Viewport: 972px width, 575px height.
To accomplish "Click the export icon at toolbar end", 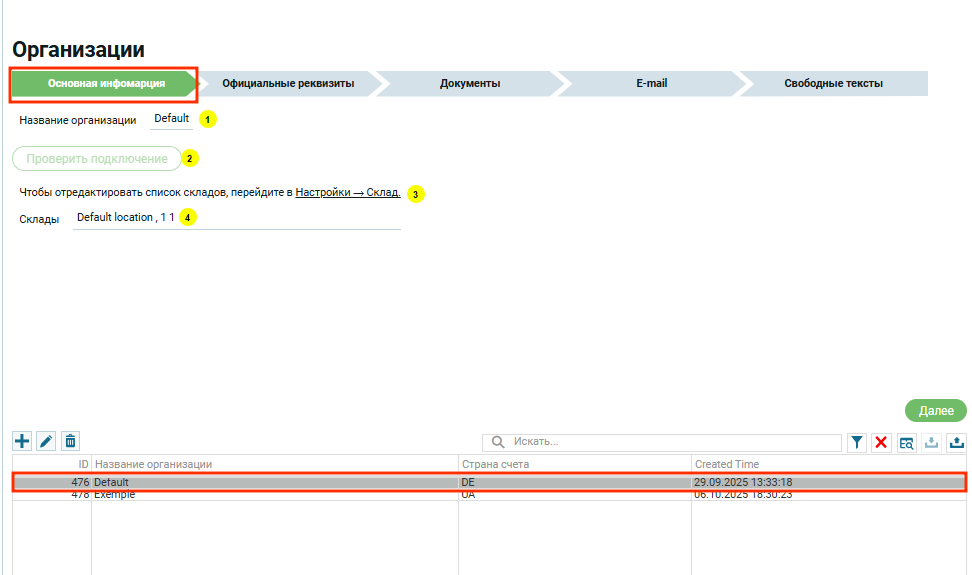I will pyautogui.click(x=956, y=443).
